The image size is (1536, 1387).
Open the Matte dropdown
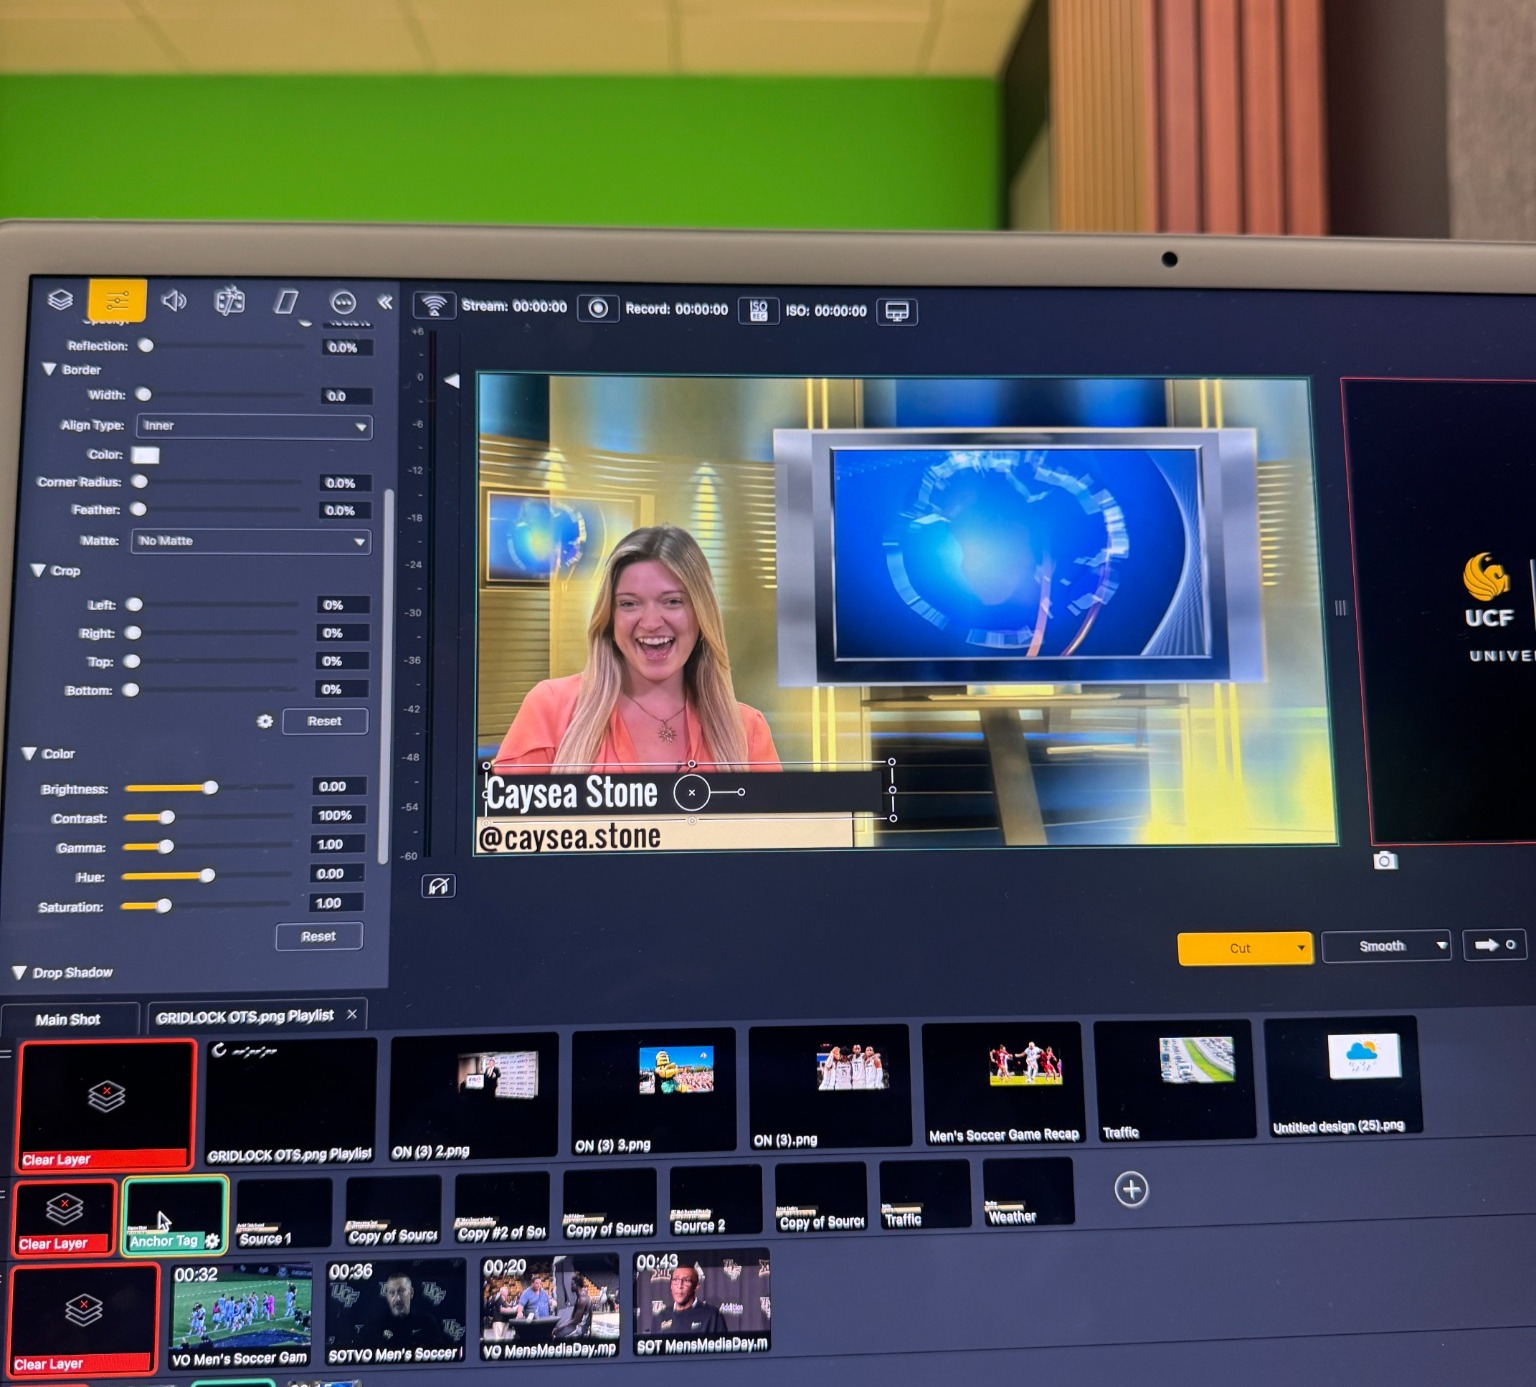251,541
